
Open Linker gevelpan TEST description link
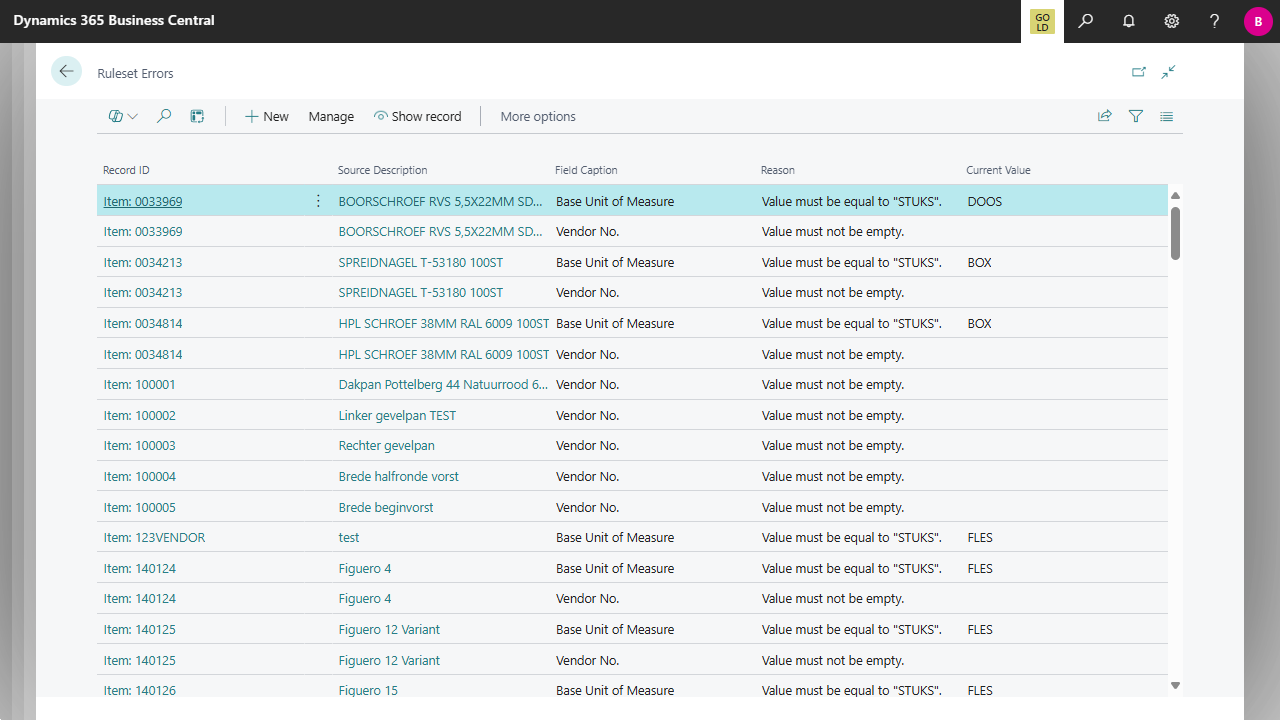tap(397, 415)
